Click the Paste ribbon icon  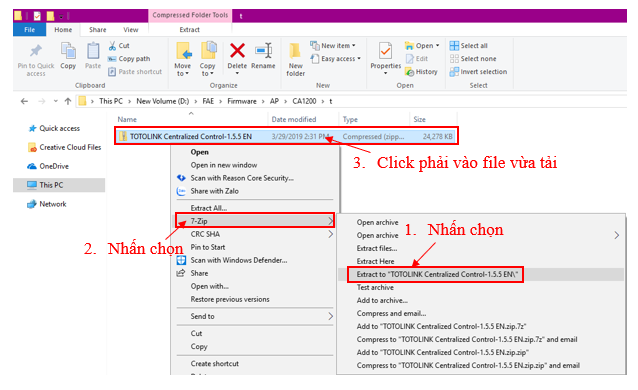pos(93,51)
